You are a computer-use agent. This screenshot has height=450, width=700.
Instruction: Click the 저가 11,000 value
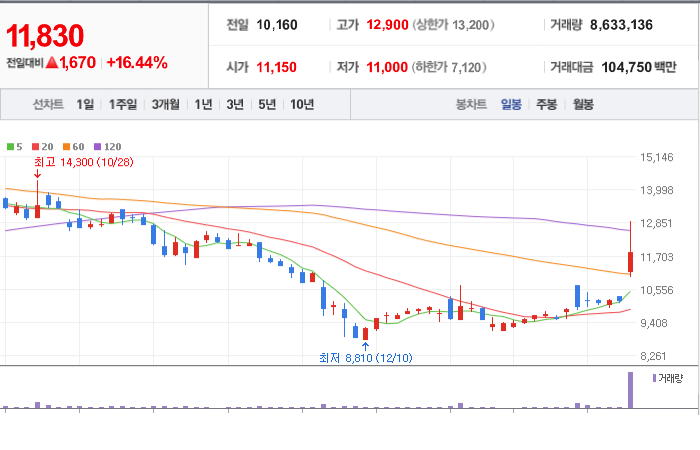click(x=387, y=67)
